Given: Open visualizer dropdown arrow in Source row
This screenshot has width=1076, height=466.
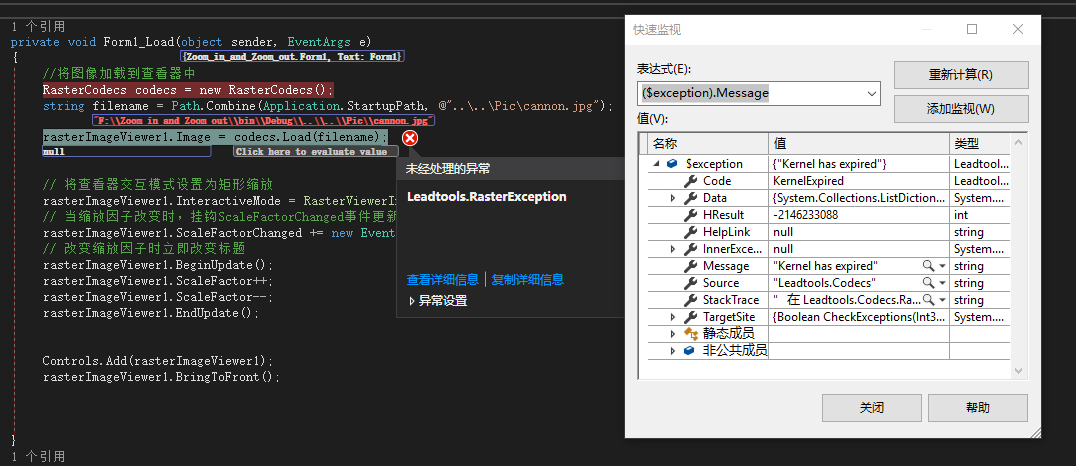Looking at the screenshot, I should pyautogui.click(x=942, y=283).
